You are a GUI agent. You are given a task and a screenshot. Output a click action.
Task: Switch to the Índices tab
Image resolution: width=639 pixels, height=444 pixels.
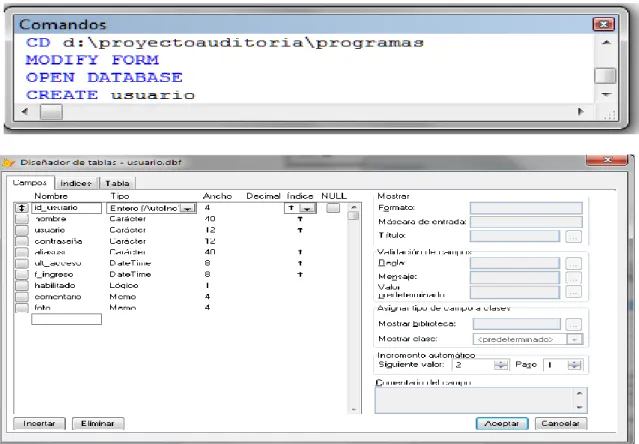pyautogui.click(x=76, y=183)
